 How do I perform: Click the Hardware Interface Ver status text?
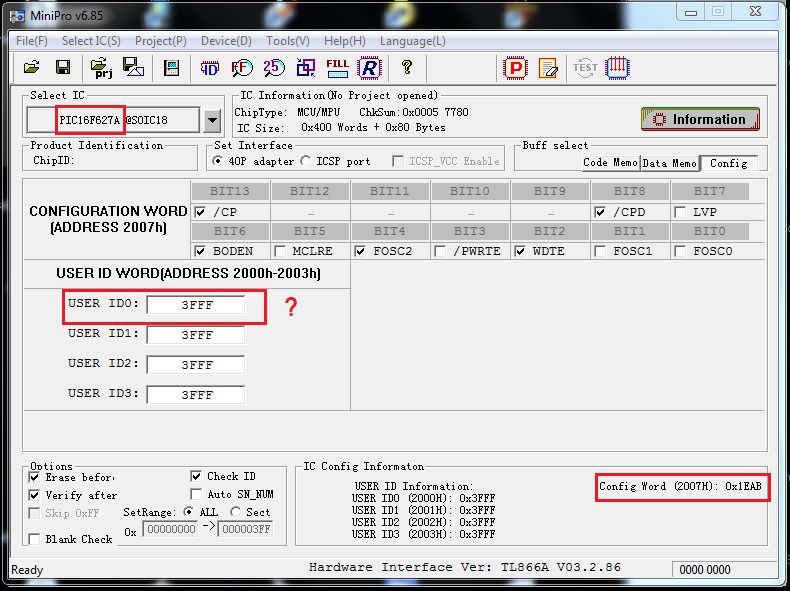coord(465,567)
